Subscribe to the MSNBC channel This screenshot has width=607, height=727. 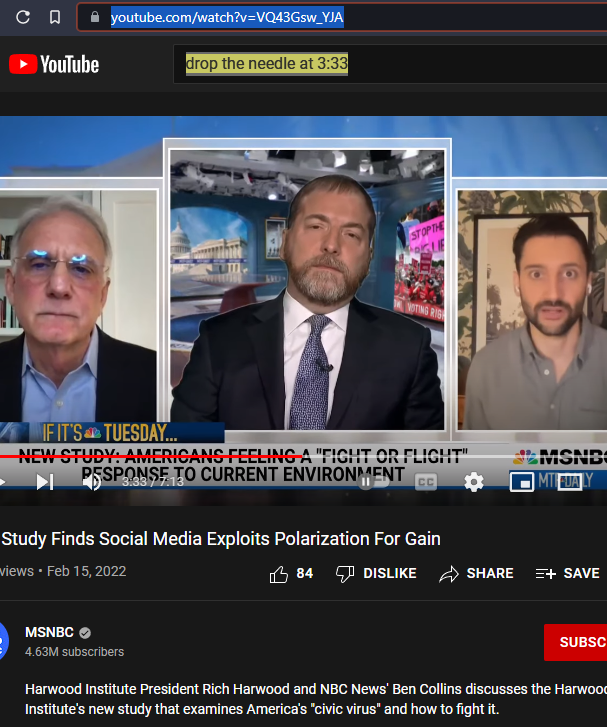pyautogui.click(x=575, y=642)
